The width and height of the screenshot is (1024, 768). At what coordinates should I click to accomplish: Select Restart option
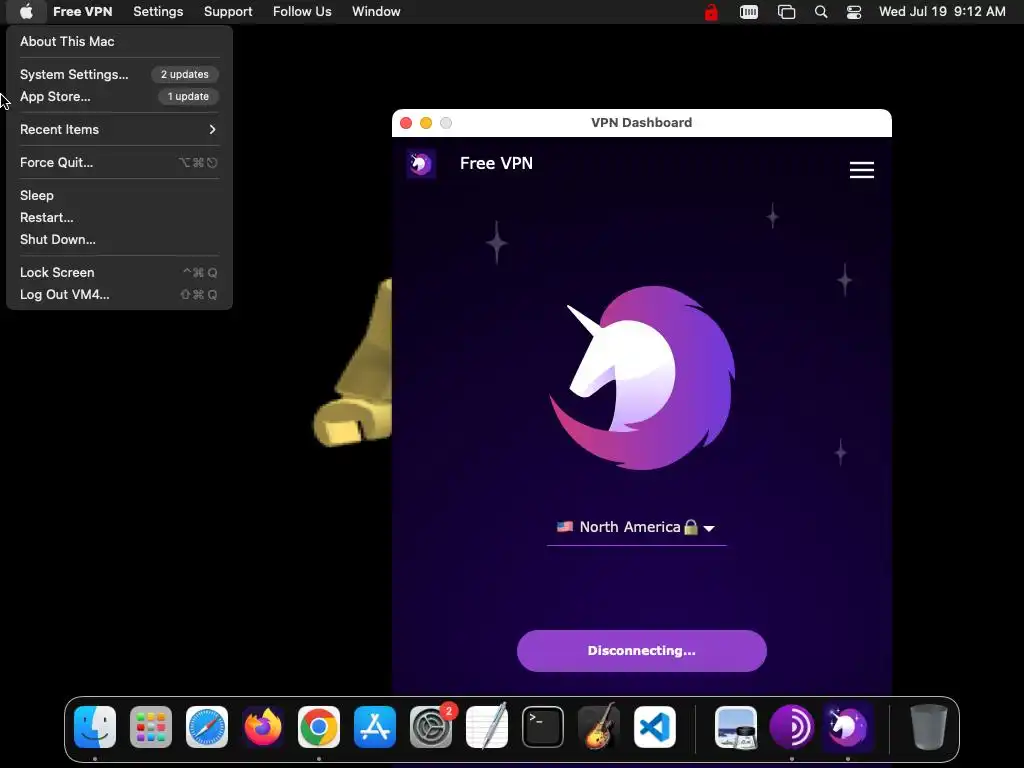click(x=120, y=217)
